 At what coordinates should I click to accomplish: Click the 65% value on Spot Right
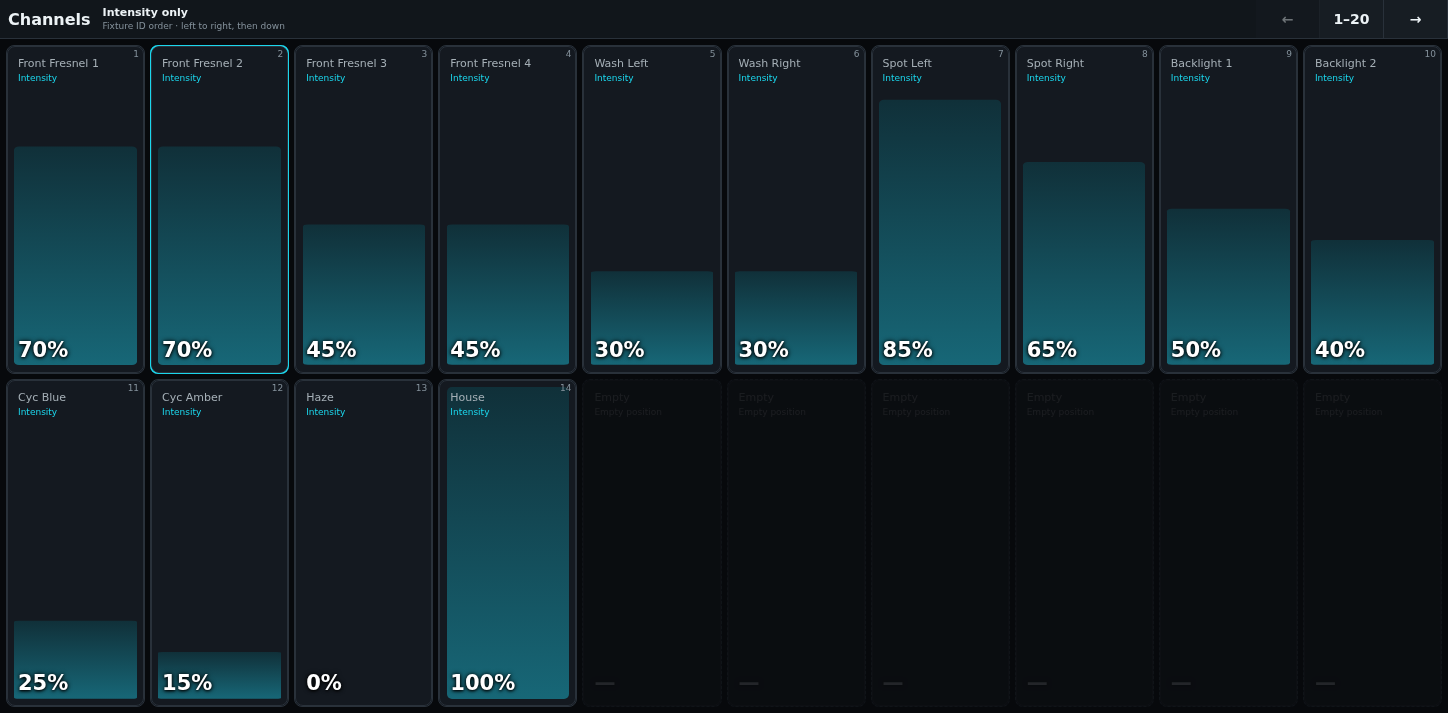pyautogui.click(x=1051, y=350)
